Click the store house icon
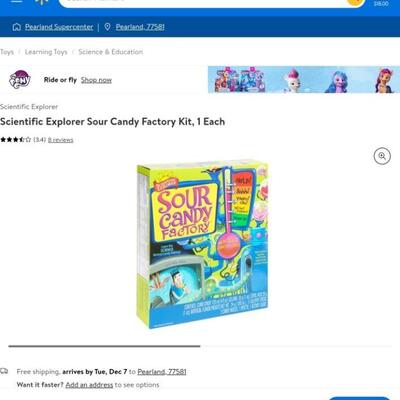The width and height of the screenshot is (400, 400). tap(17, 27)
